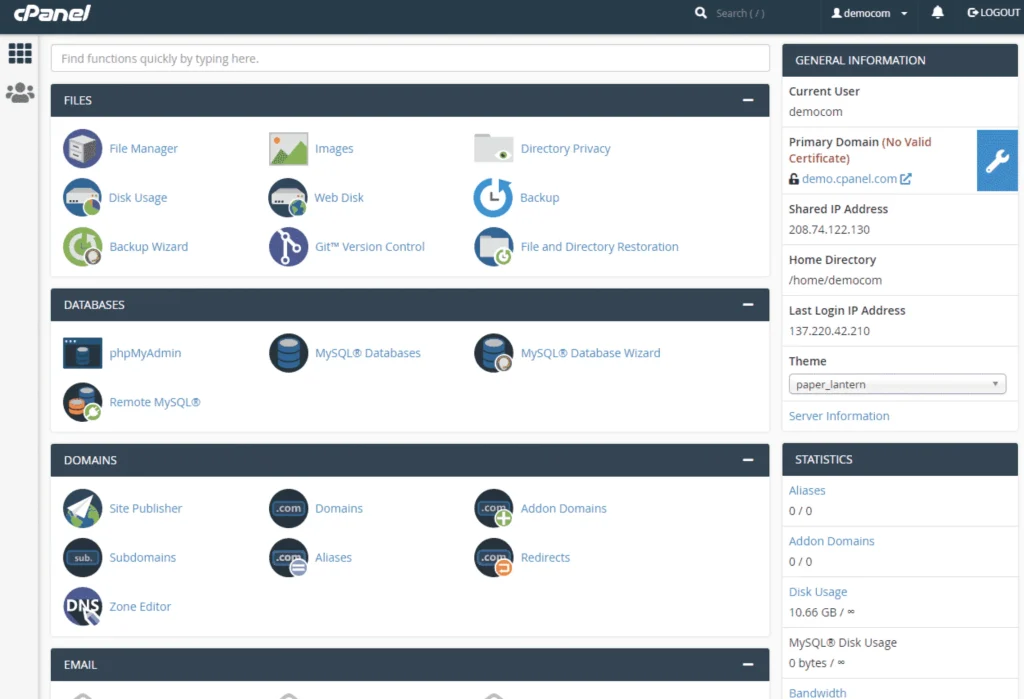
Task: Click the search magnifier icon in header
Action: (x=700, y=12)
